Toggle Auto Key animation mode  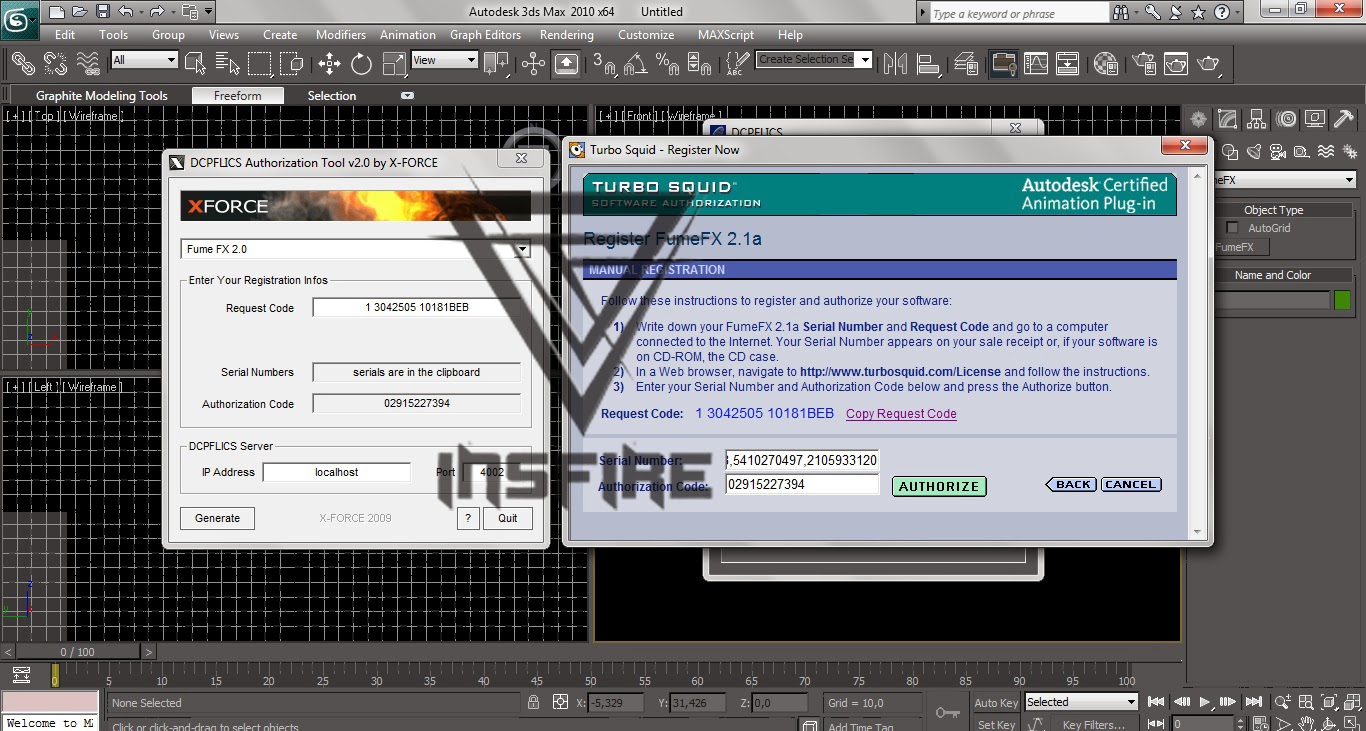tap(996, 703)
